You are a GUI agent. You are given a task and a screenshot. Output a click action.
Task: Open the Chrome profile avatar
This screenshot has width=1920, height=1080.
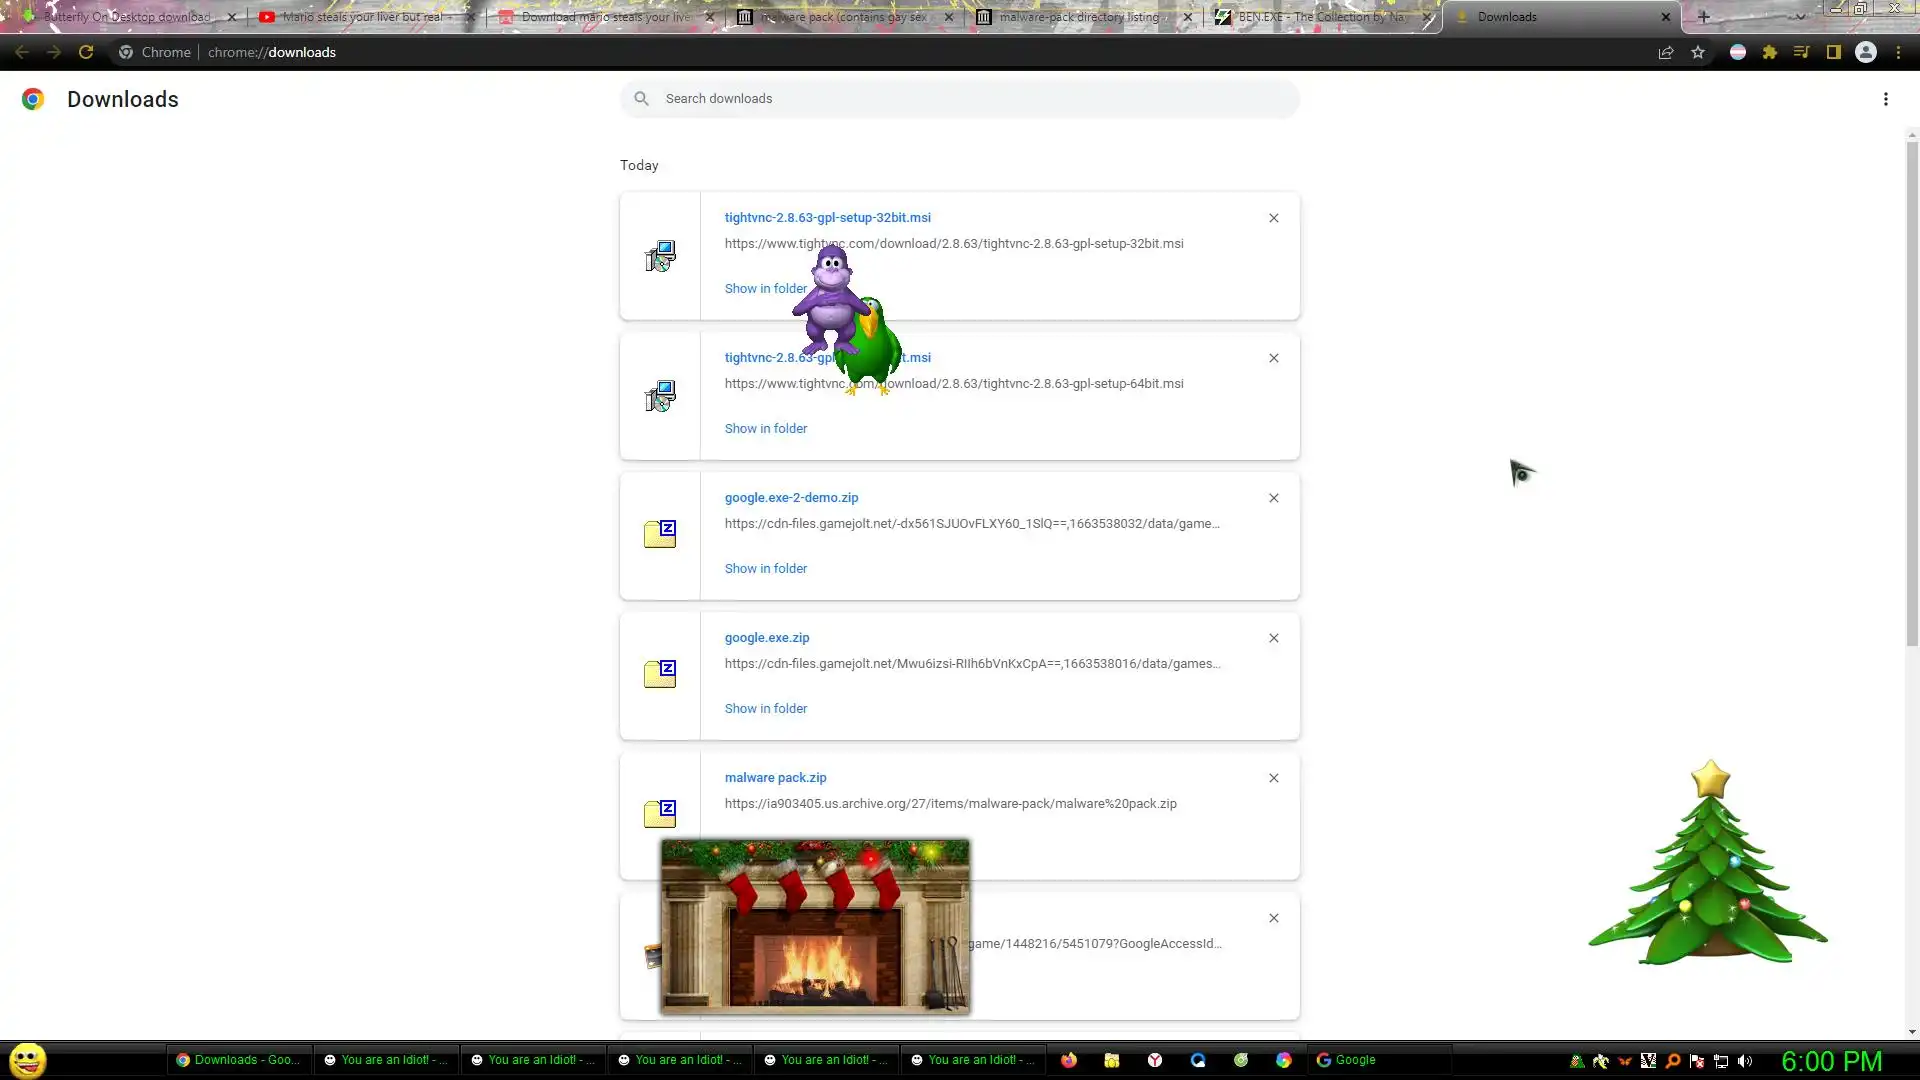[x=1866, y=52]
